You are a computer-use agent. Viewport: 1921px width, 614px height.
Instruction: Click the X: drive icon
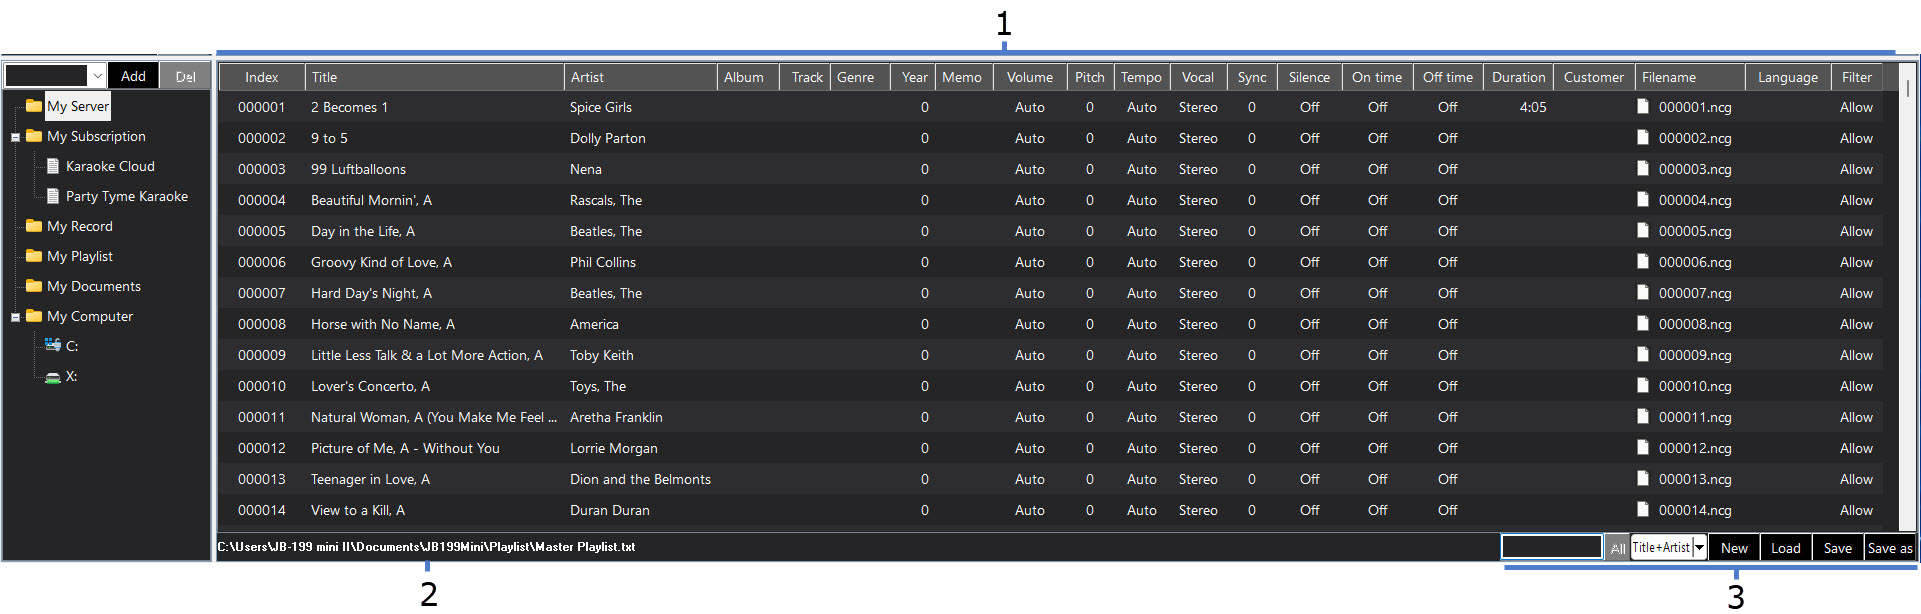coord(53,377)
